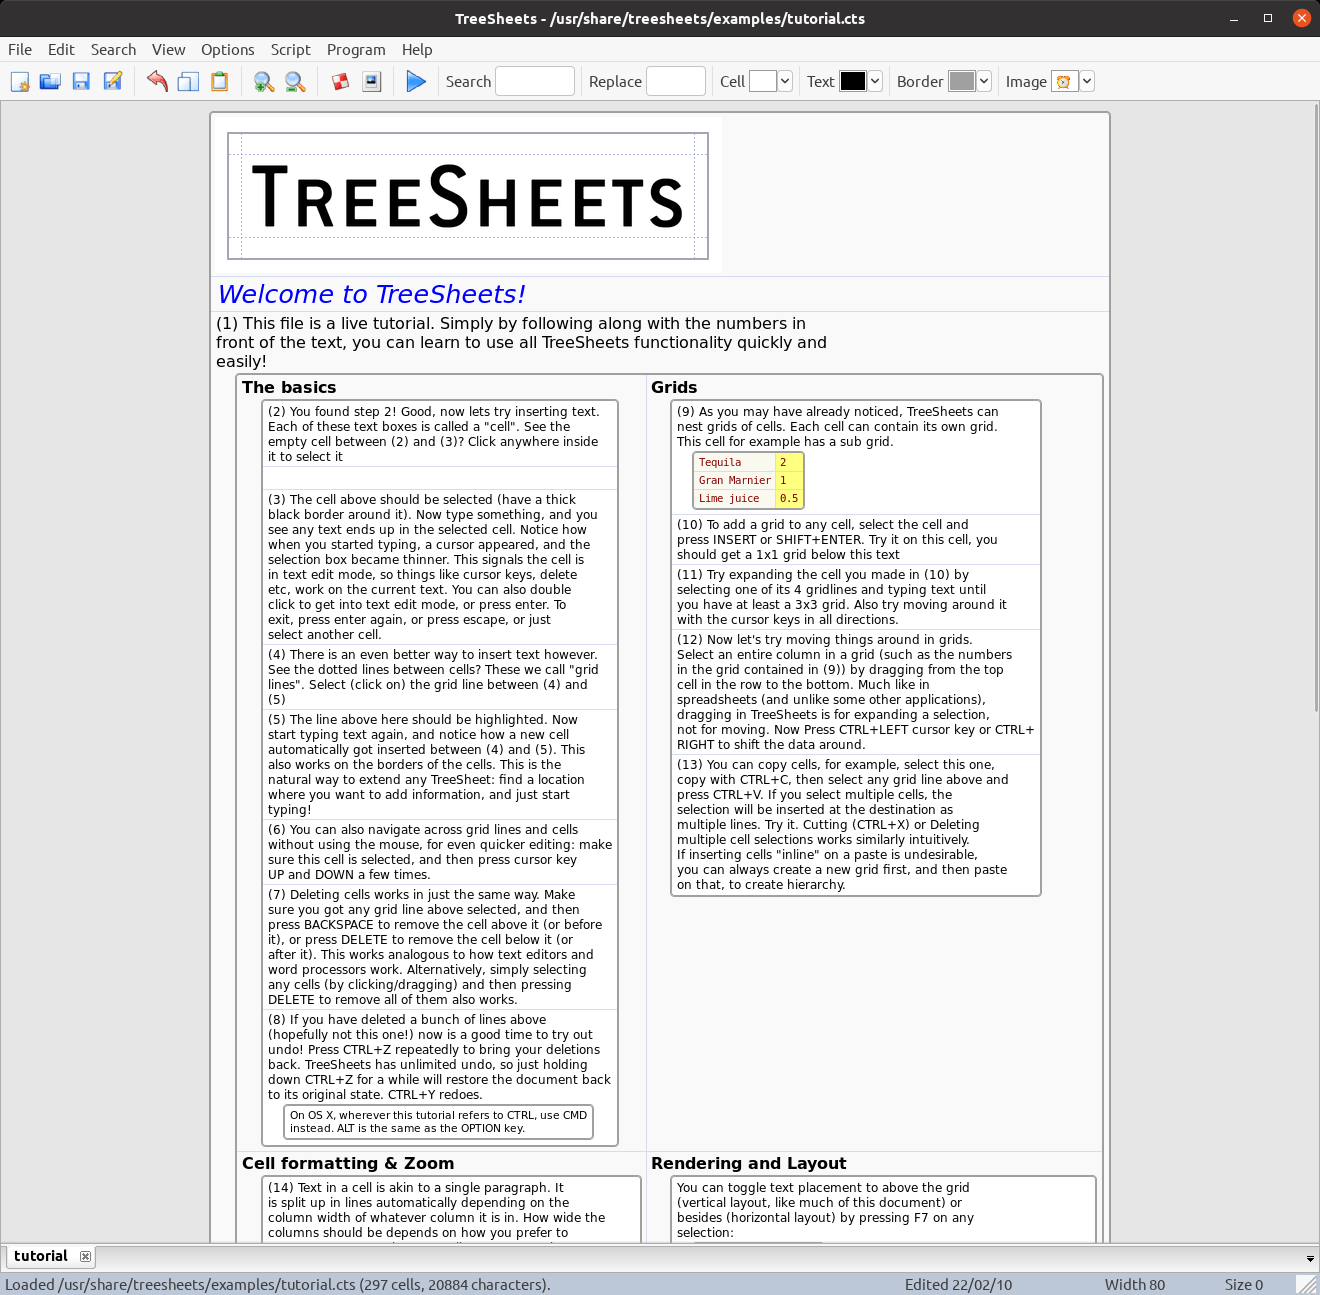
Task: Click the 'Lime juice' grid cell
Action: pos(735,498)
